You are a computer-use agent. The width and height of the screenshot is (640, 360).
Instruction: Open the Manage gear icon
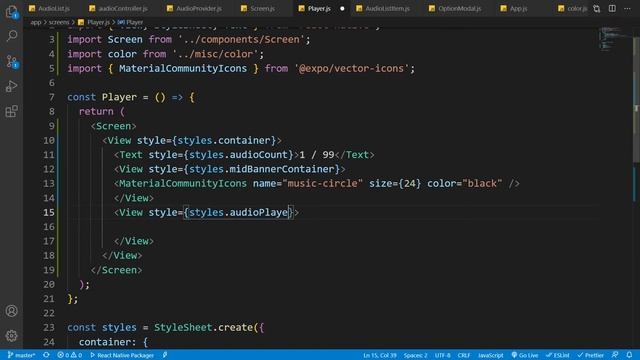[11, 336]
